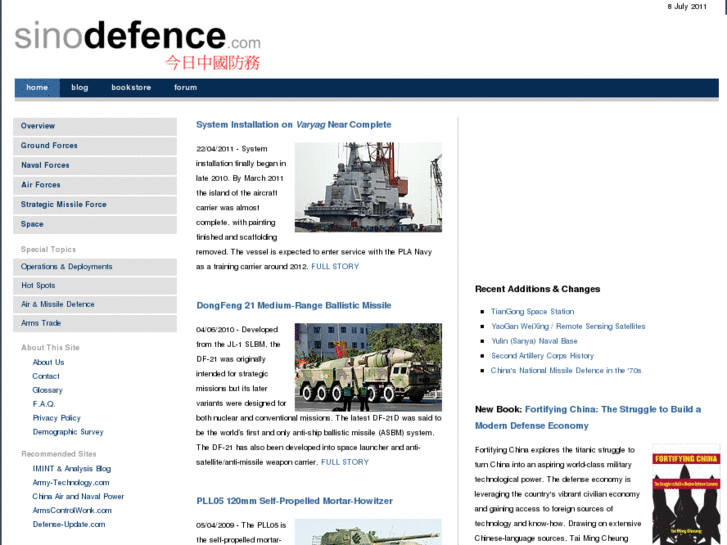This screenshot has width=727, height=545.
Task: Click the 8 July 2011 date text
Action: coord(687,6)
